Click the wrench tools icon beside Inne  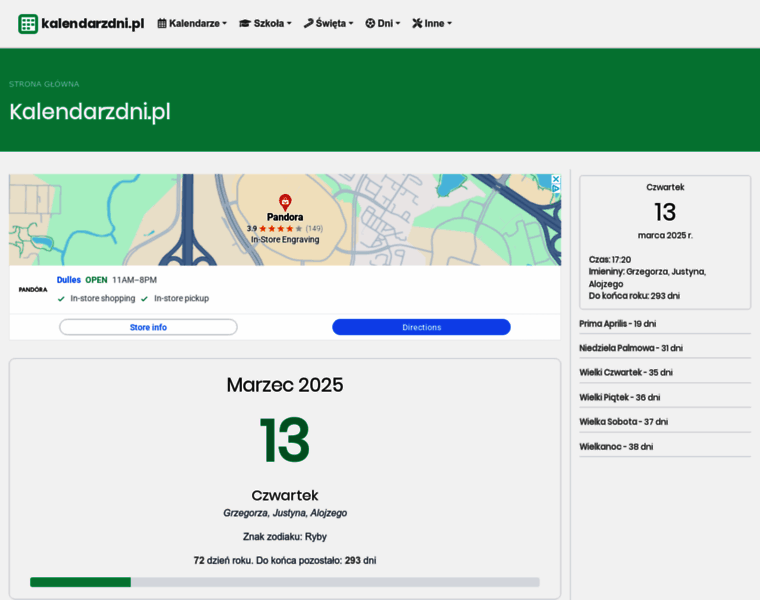coord(417,23)
